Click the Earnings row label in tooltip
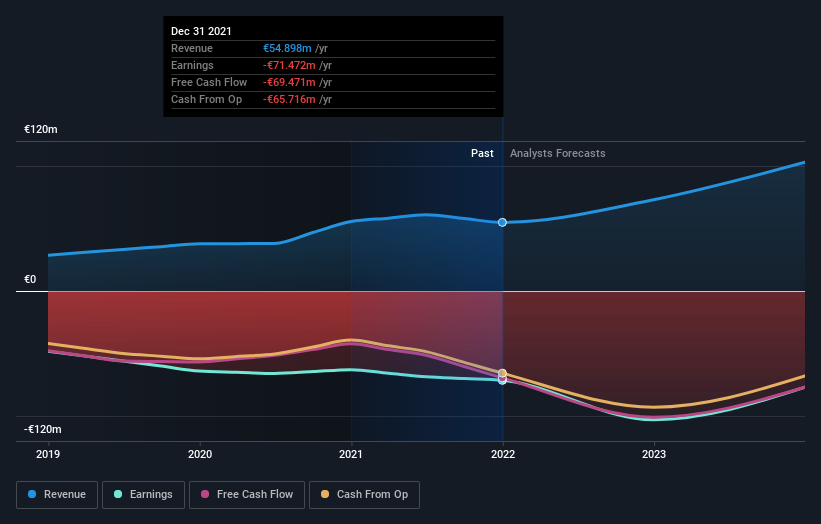This screenshot has width=821, height=524. [192, 65]
